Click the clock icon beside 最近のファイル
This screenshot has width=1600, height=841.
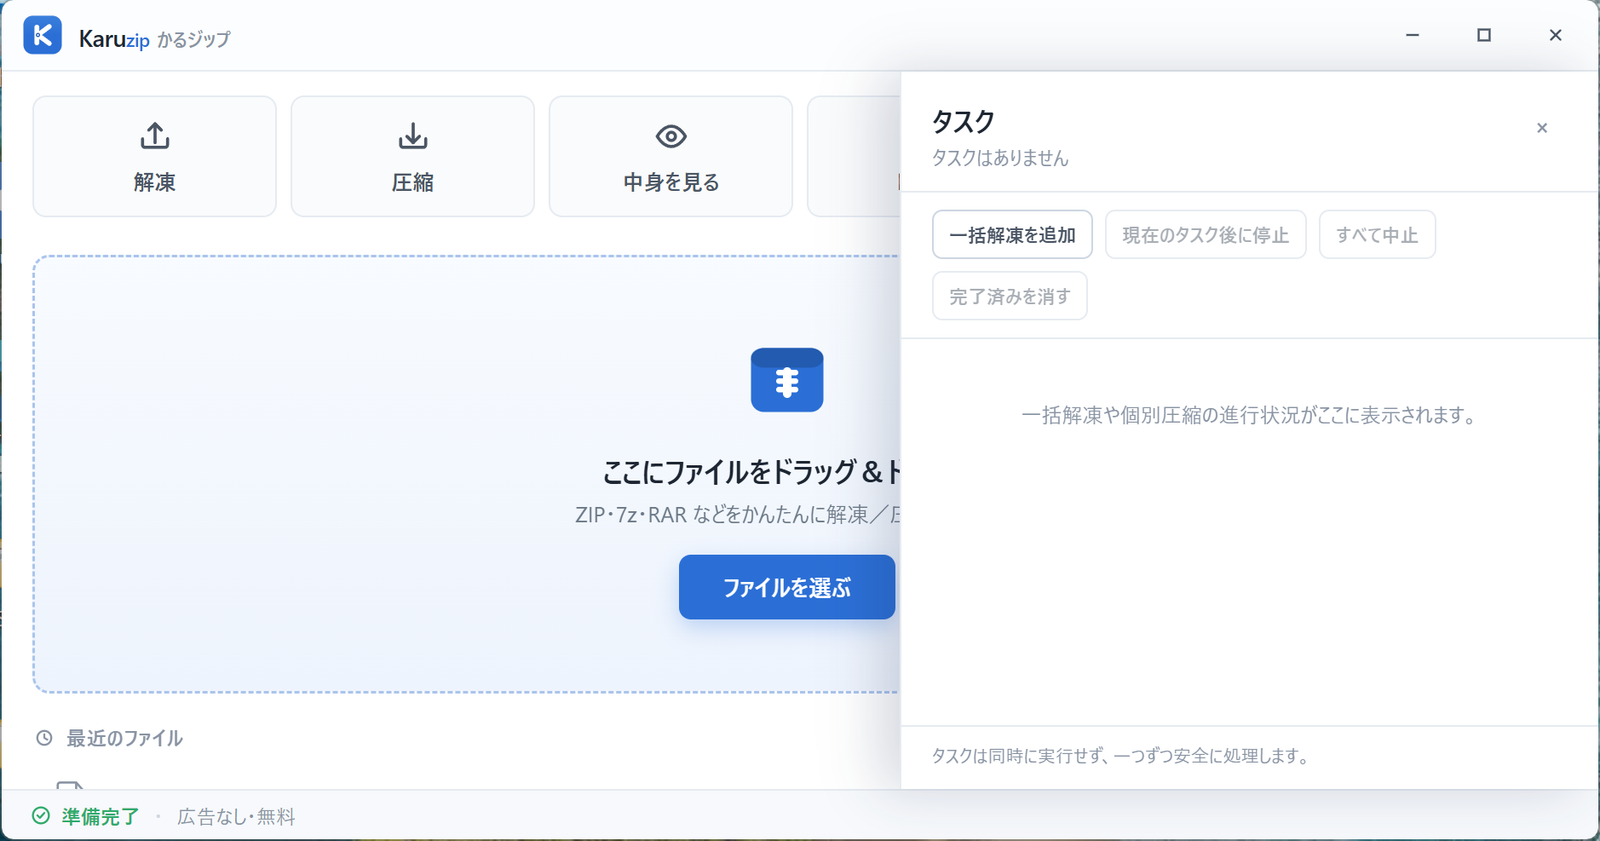click(44, 738)
